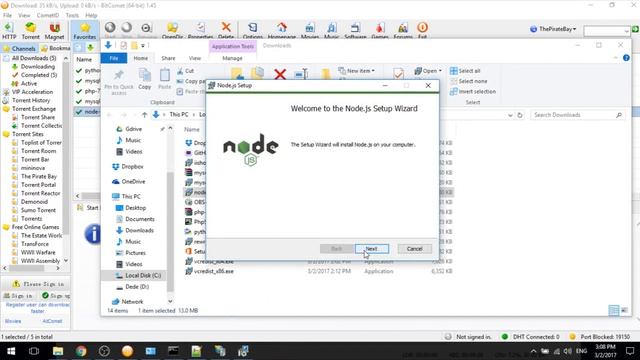Open Dropbox in Explorer navigation pane

pos(127,167)
